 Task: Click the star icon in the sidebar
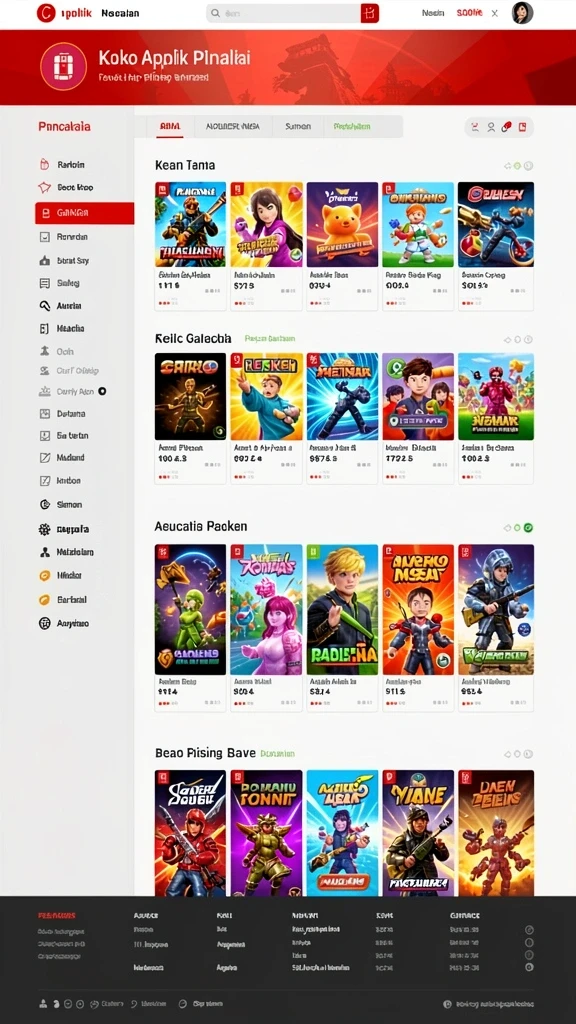[x=44, y=187]
